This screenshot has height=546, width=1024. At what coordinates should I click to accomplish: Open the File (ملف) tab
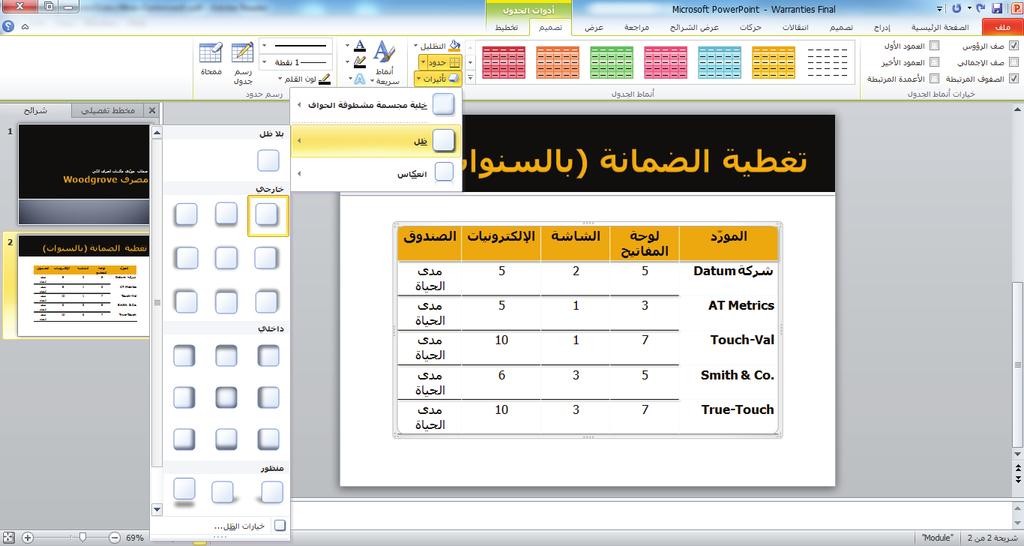[1002, 27]
